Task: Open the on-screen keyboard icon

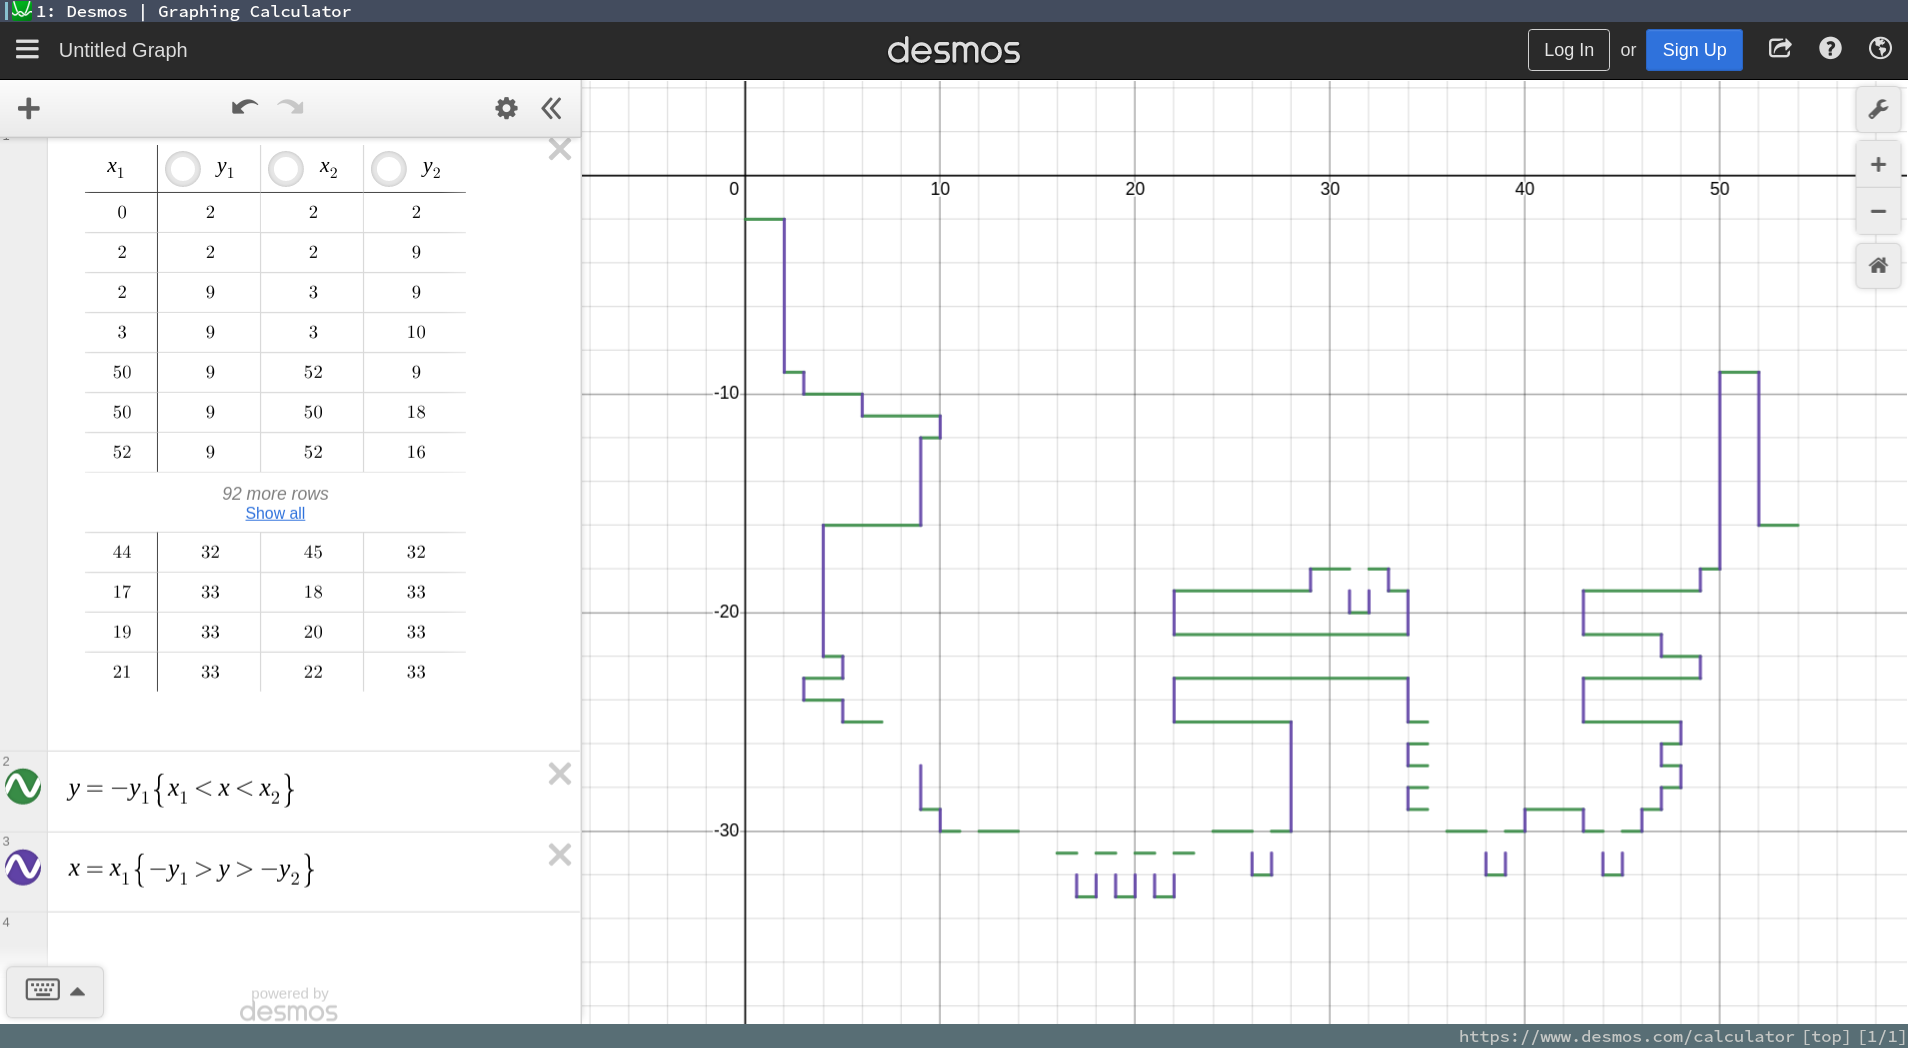Action: [42, 990]
